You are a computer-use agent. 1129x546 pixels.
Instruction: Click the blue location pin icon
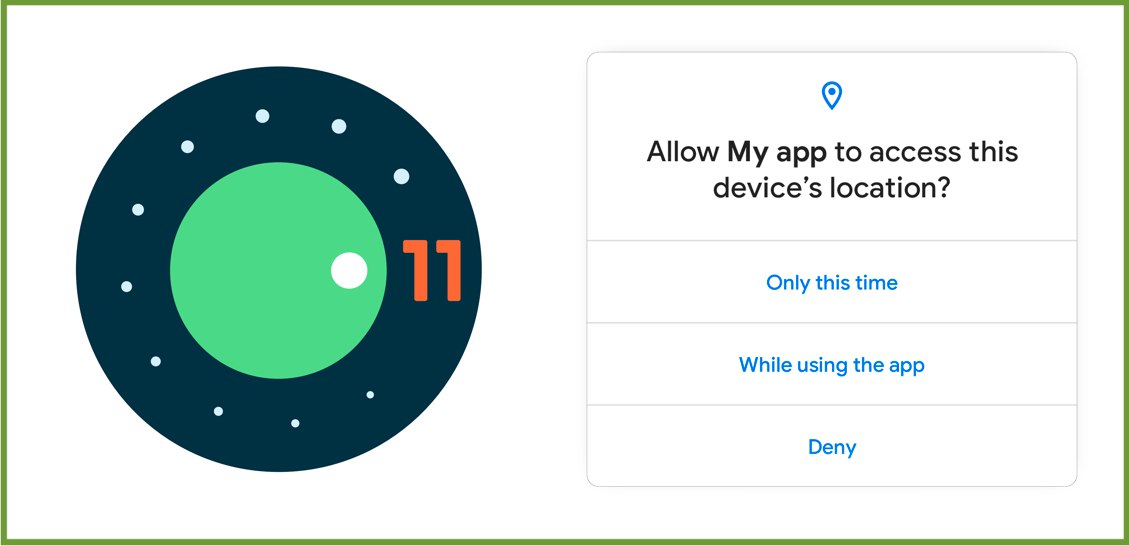click(x=832, y=96)
